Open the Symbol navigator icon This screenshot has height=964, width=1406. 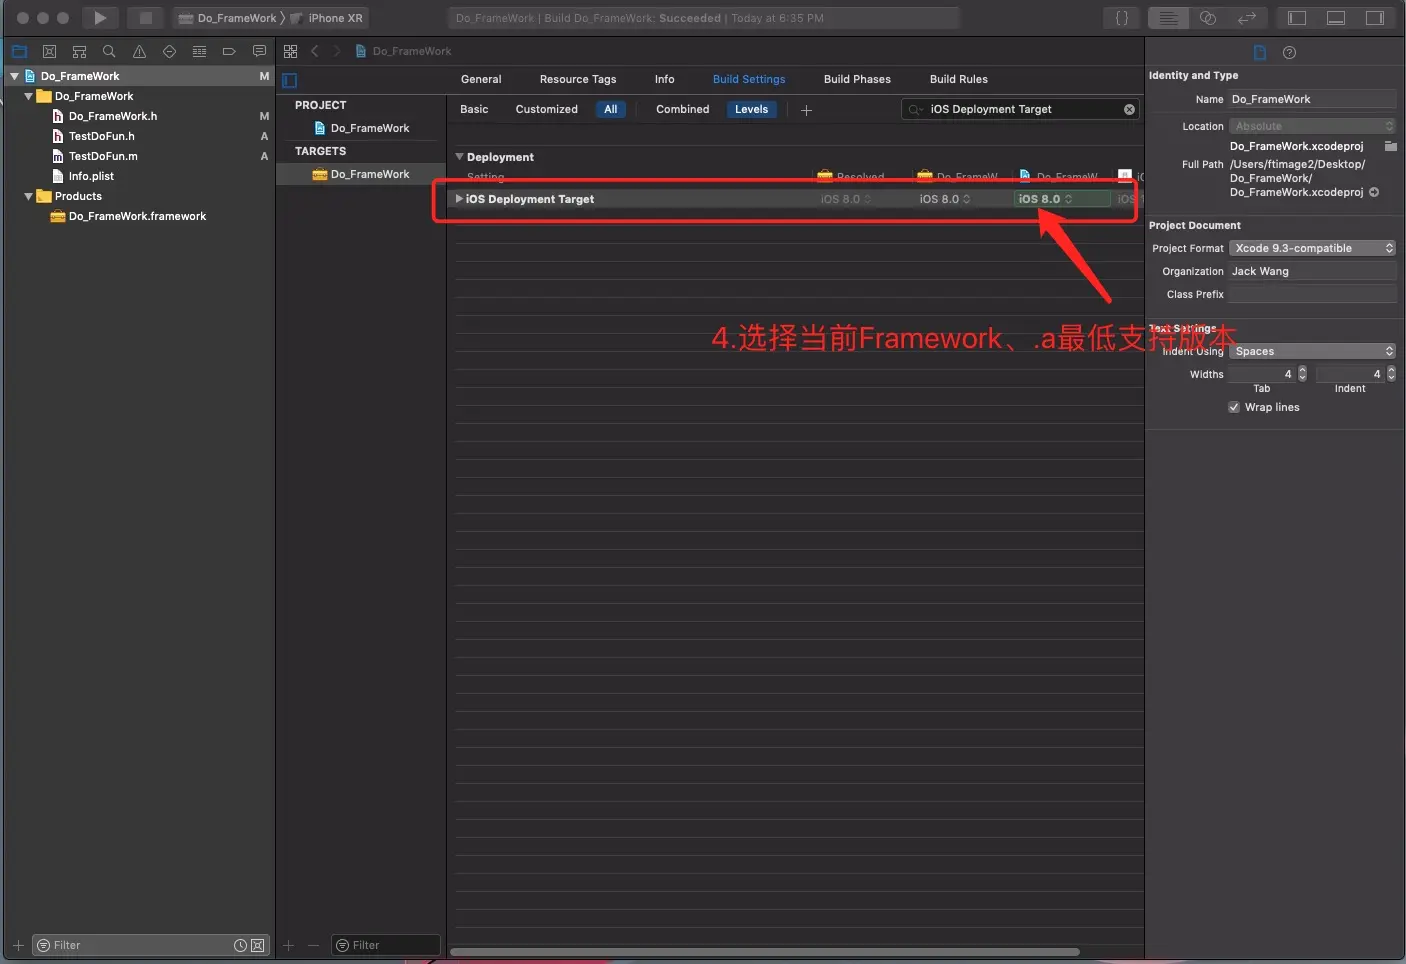click(79, 51)
